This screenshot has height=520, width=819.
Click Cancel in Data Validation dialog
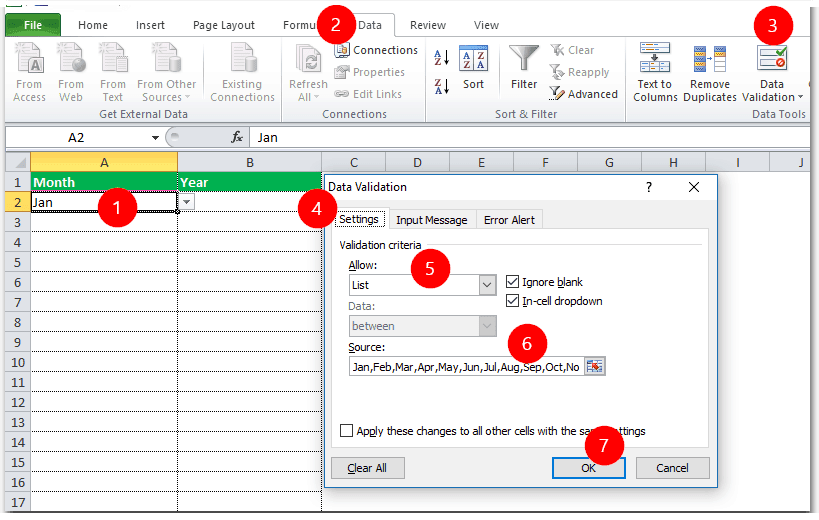pos(671,468)
